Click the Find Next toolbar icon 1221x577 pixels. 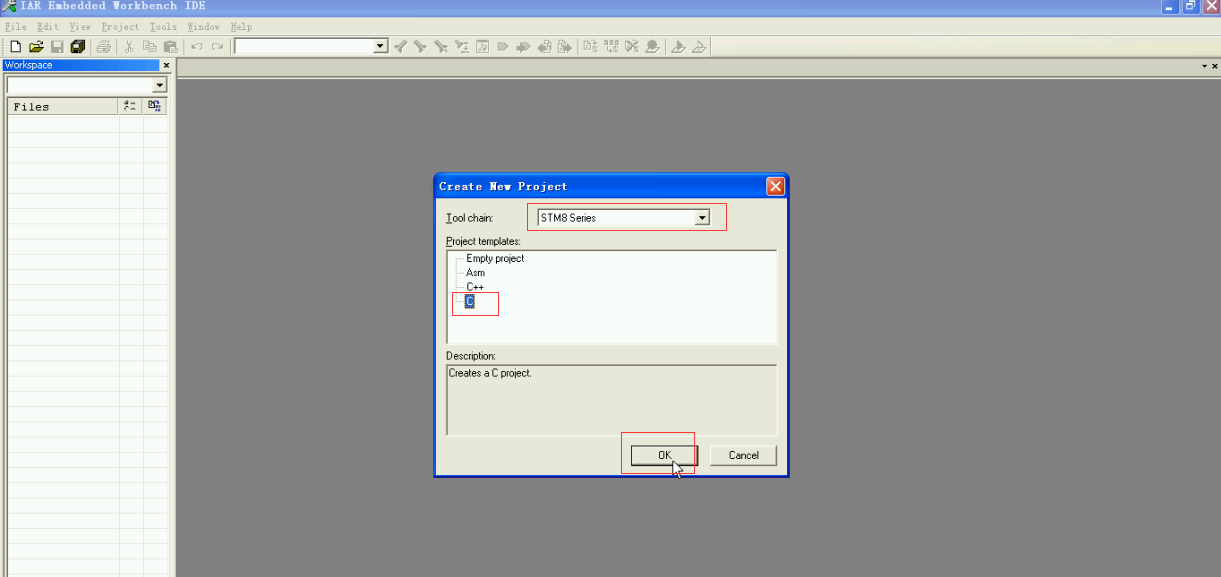(x=420, y=47)
